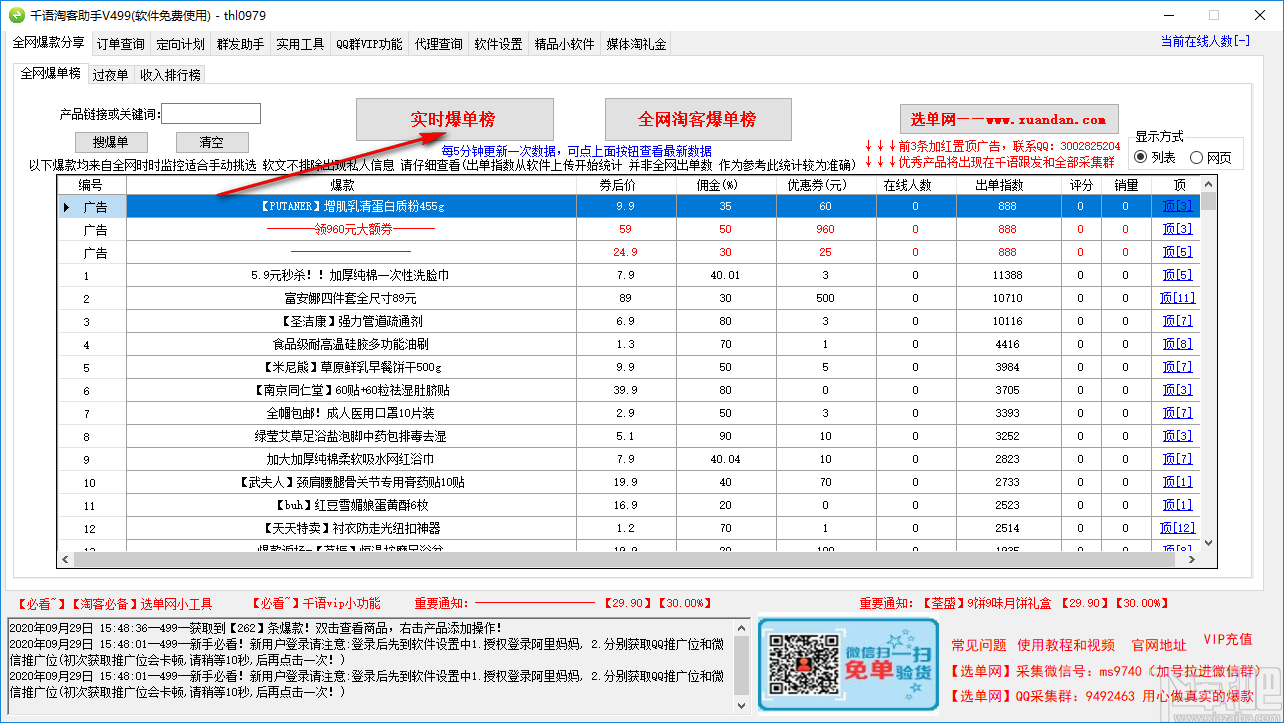Select the 全网爆单榜 sub-tab
The image size is (1284, 723).
click(x=51, y=73)
